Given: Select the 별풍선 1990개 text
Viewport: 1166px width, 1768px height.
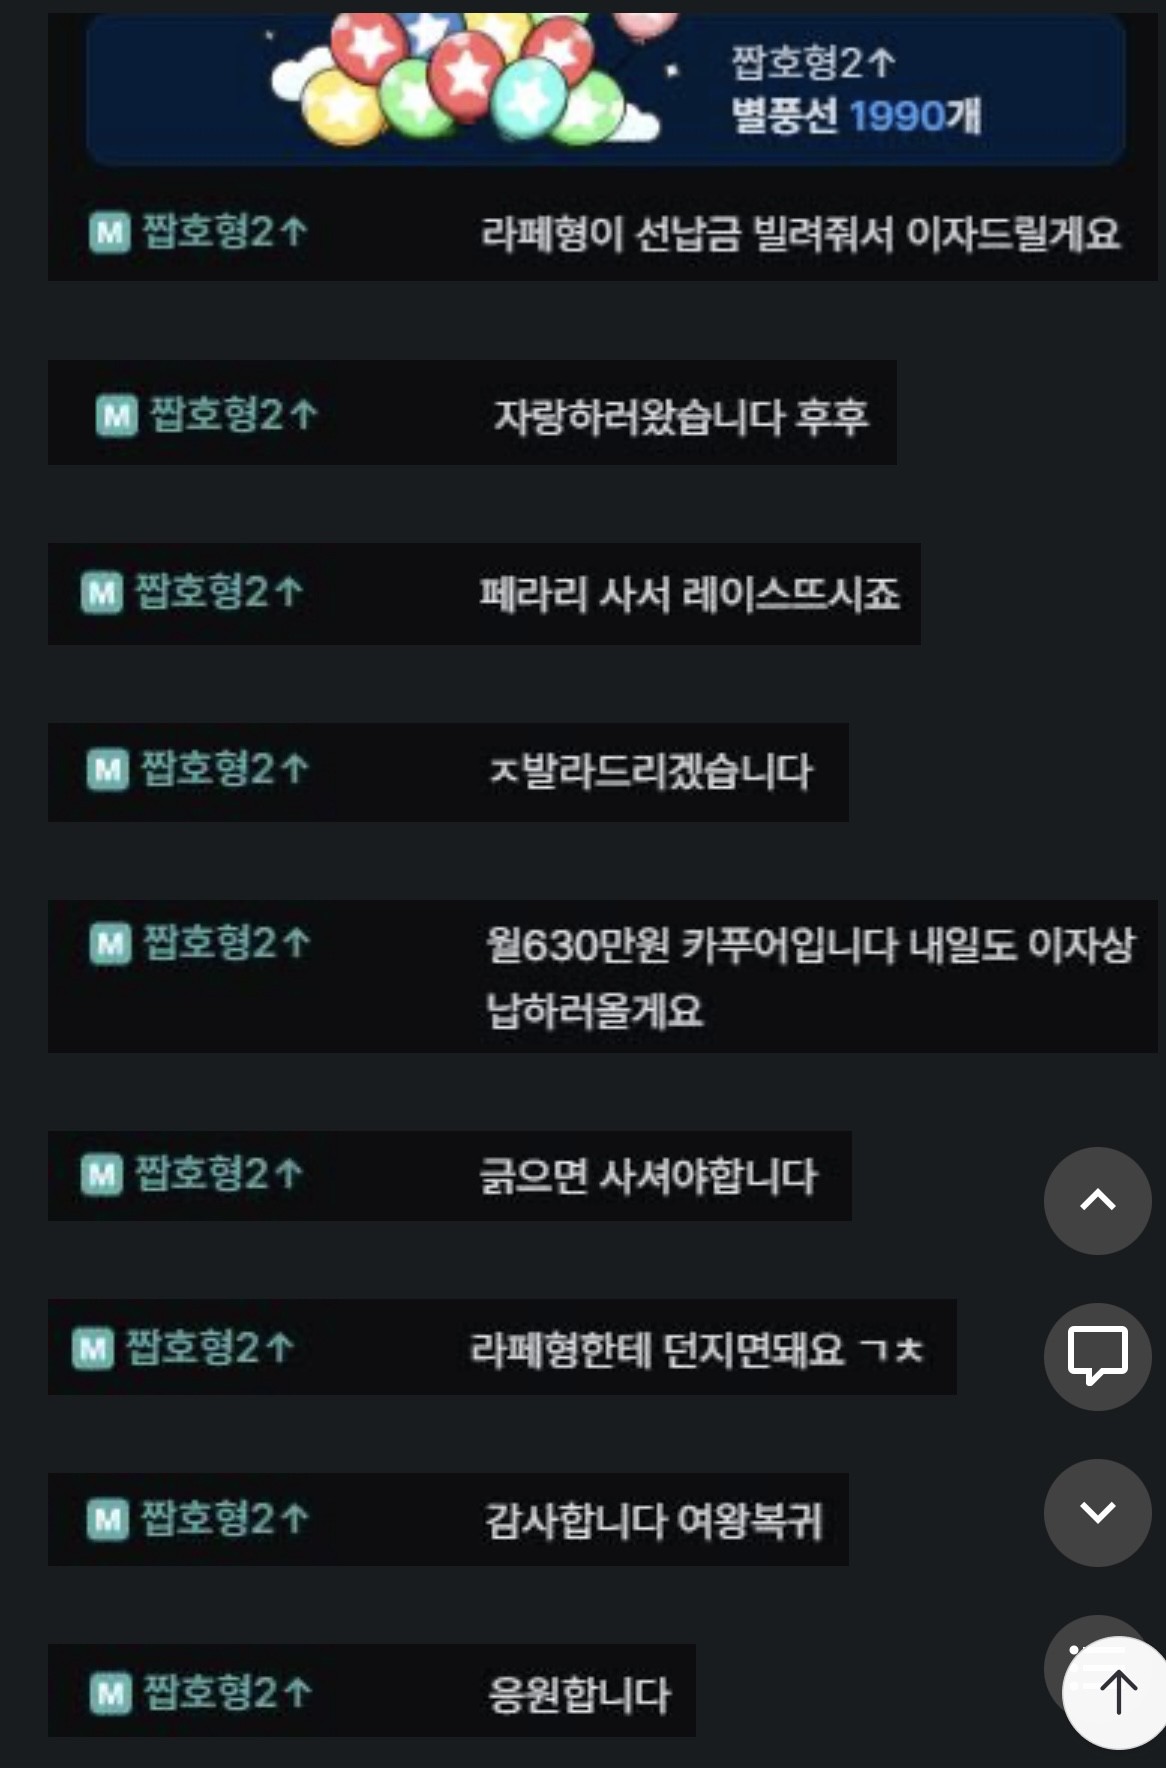Looking at the screenshot, I should point(856,116).
